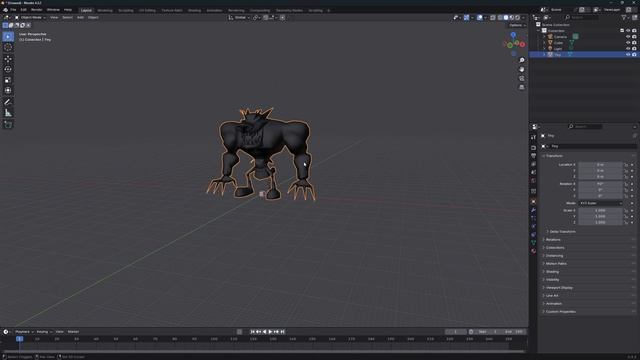The image size is (640, 360).
Task: Hide Tiny object with its eye icon
Action: 628,54
